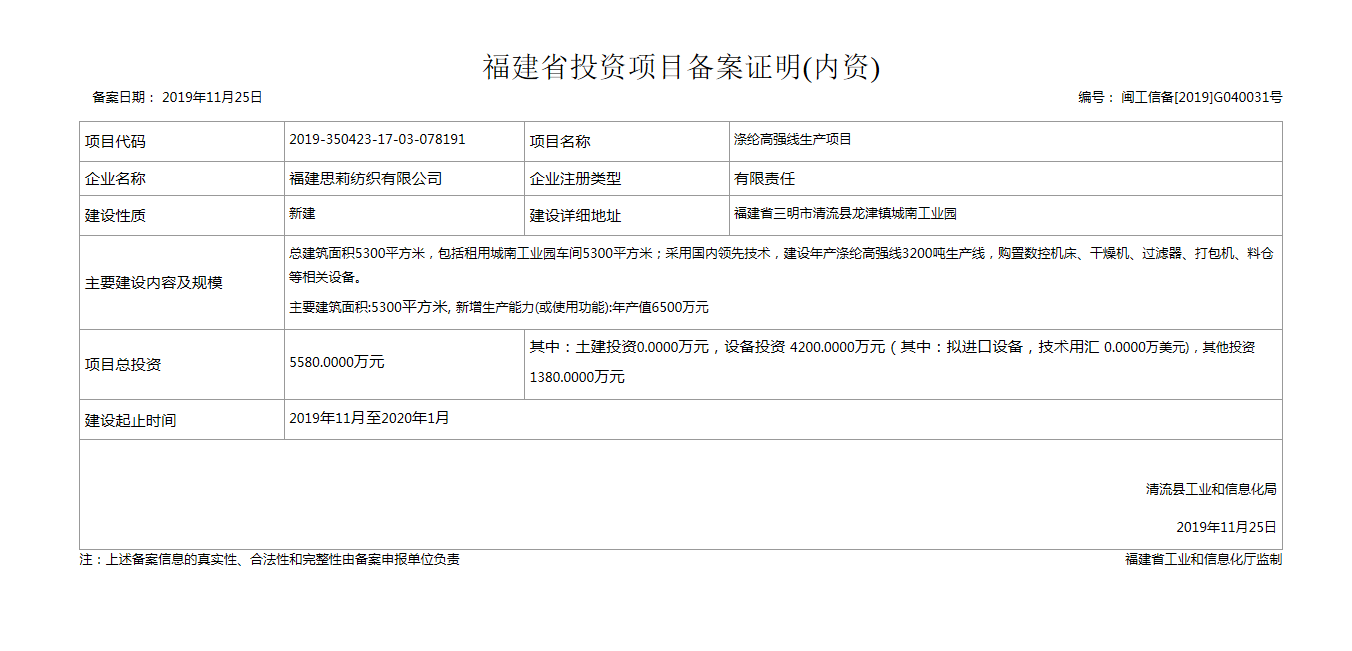Select address 福建省三明市清流县龙津镇城南工业园
Image resolution: width=1352 pixels, height=651 pixels.
[845, 214]
